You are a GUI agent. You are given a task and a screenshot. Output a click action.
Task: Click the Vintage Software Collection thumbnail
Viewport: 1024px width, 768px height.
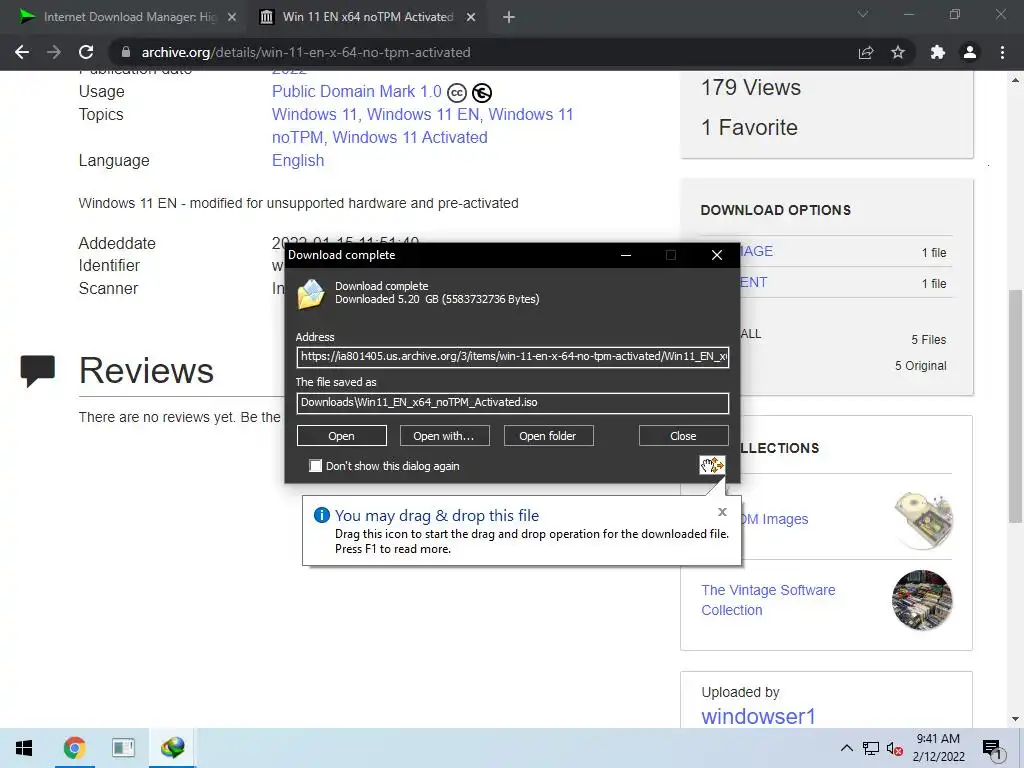pos(922,600)
